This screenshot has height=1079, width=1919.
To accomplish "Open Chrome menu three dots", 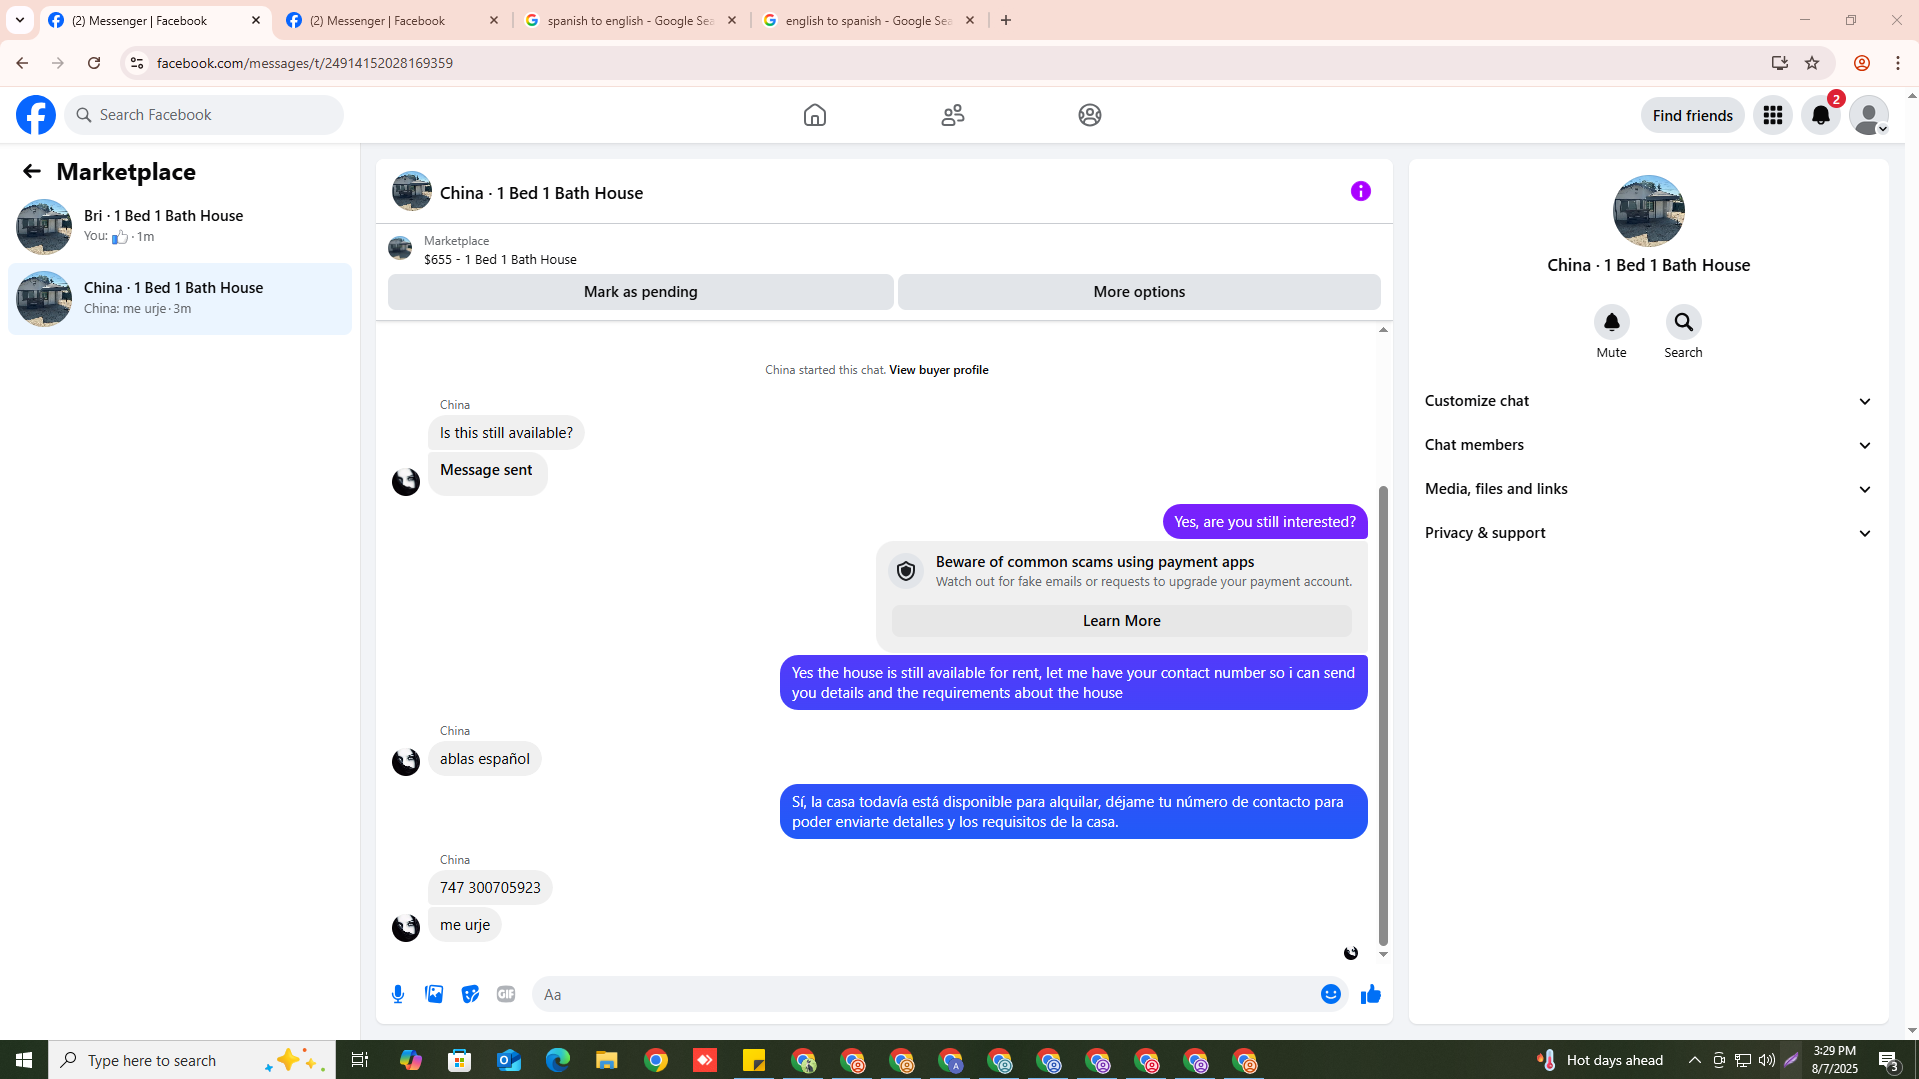I will pos(1898,63).
